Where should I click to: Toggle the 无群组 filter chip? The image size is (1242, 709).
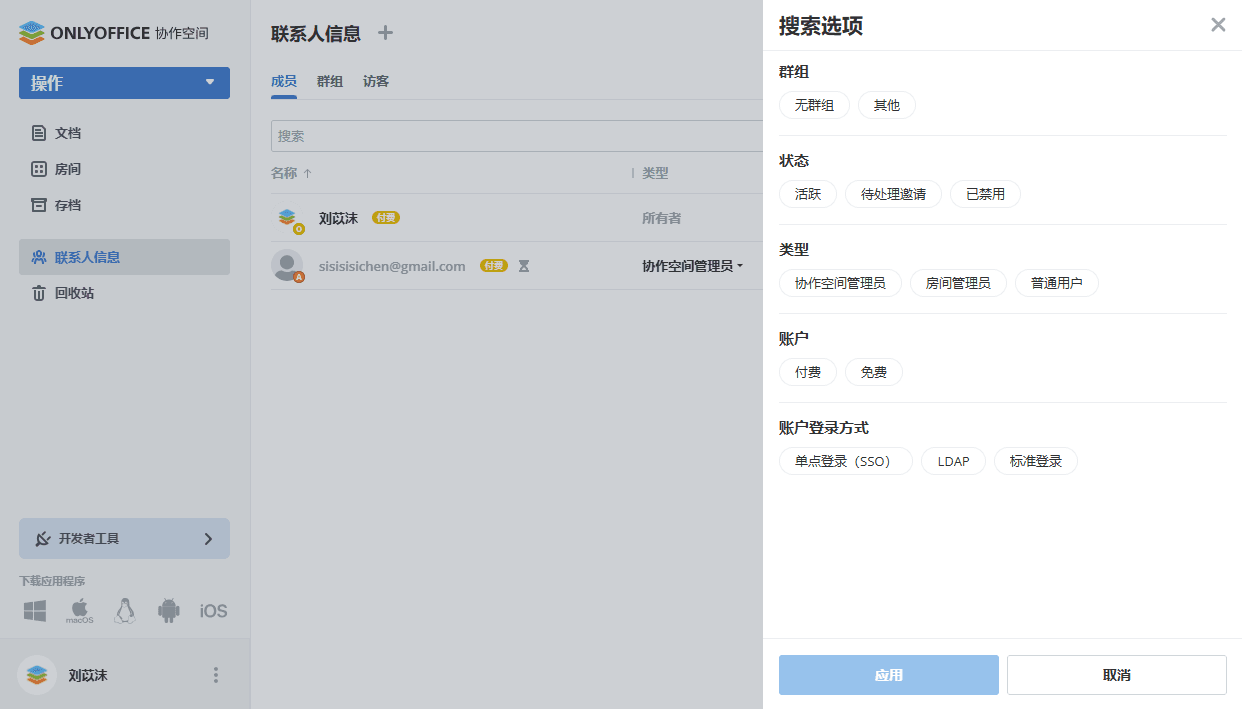pyautogui.click(x=814, y=105)
